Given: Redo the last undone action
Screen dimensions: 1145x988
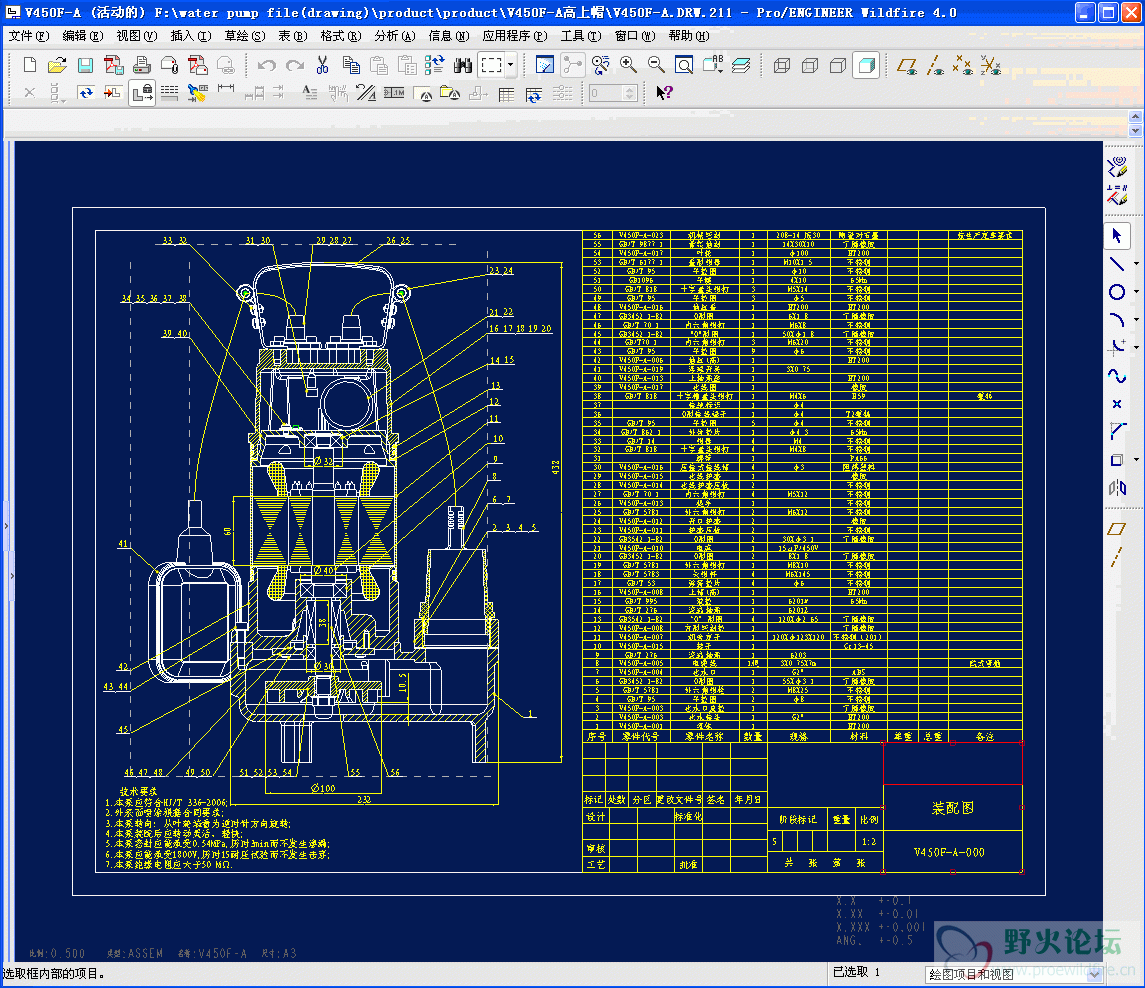Looking at the screenshot, I should 295,66.
